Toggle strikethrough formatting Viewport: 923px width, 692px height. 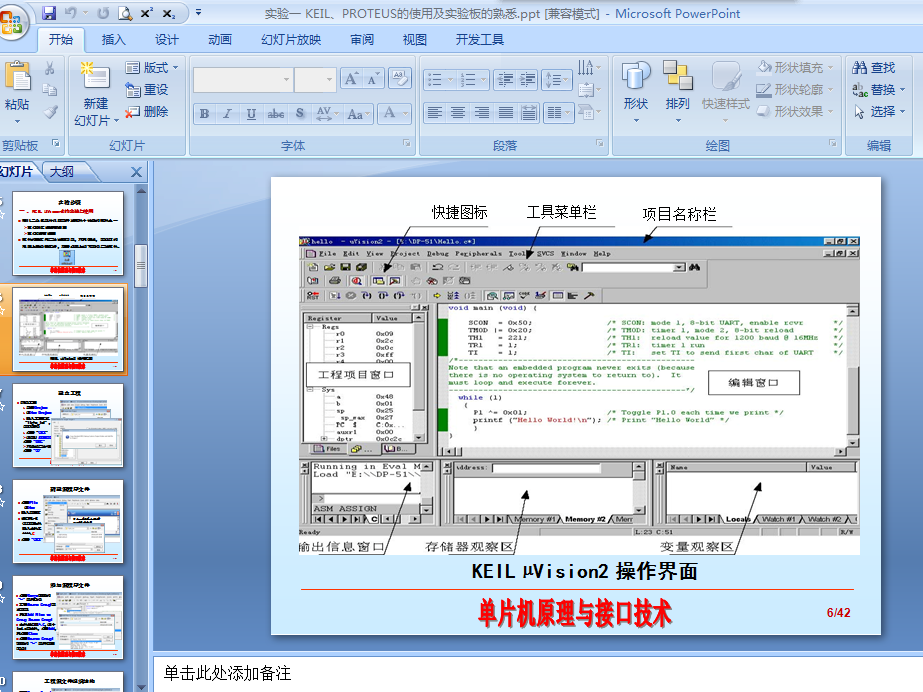(275, 114)
